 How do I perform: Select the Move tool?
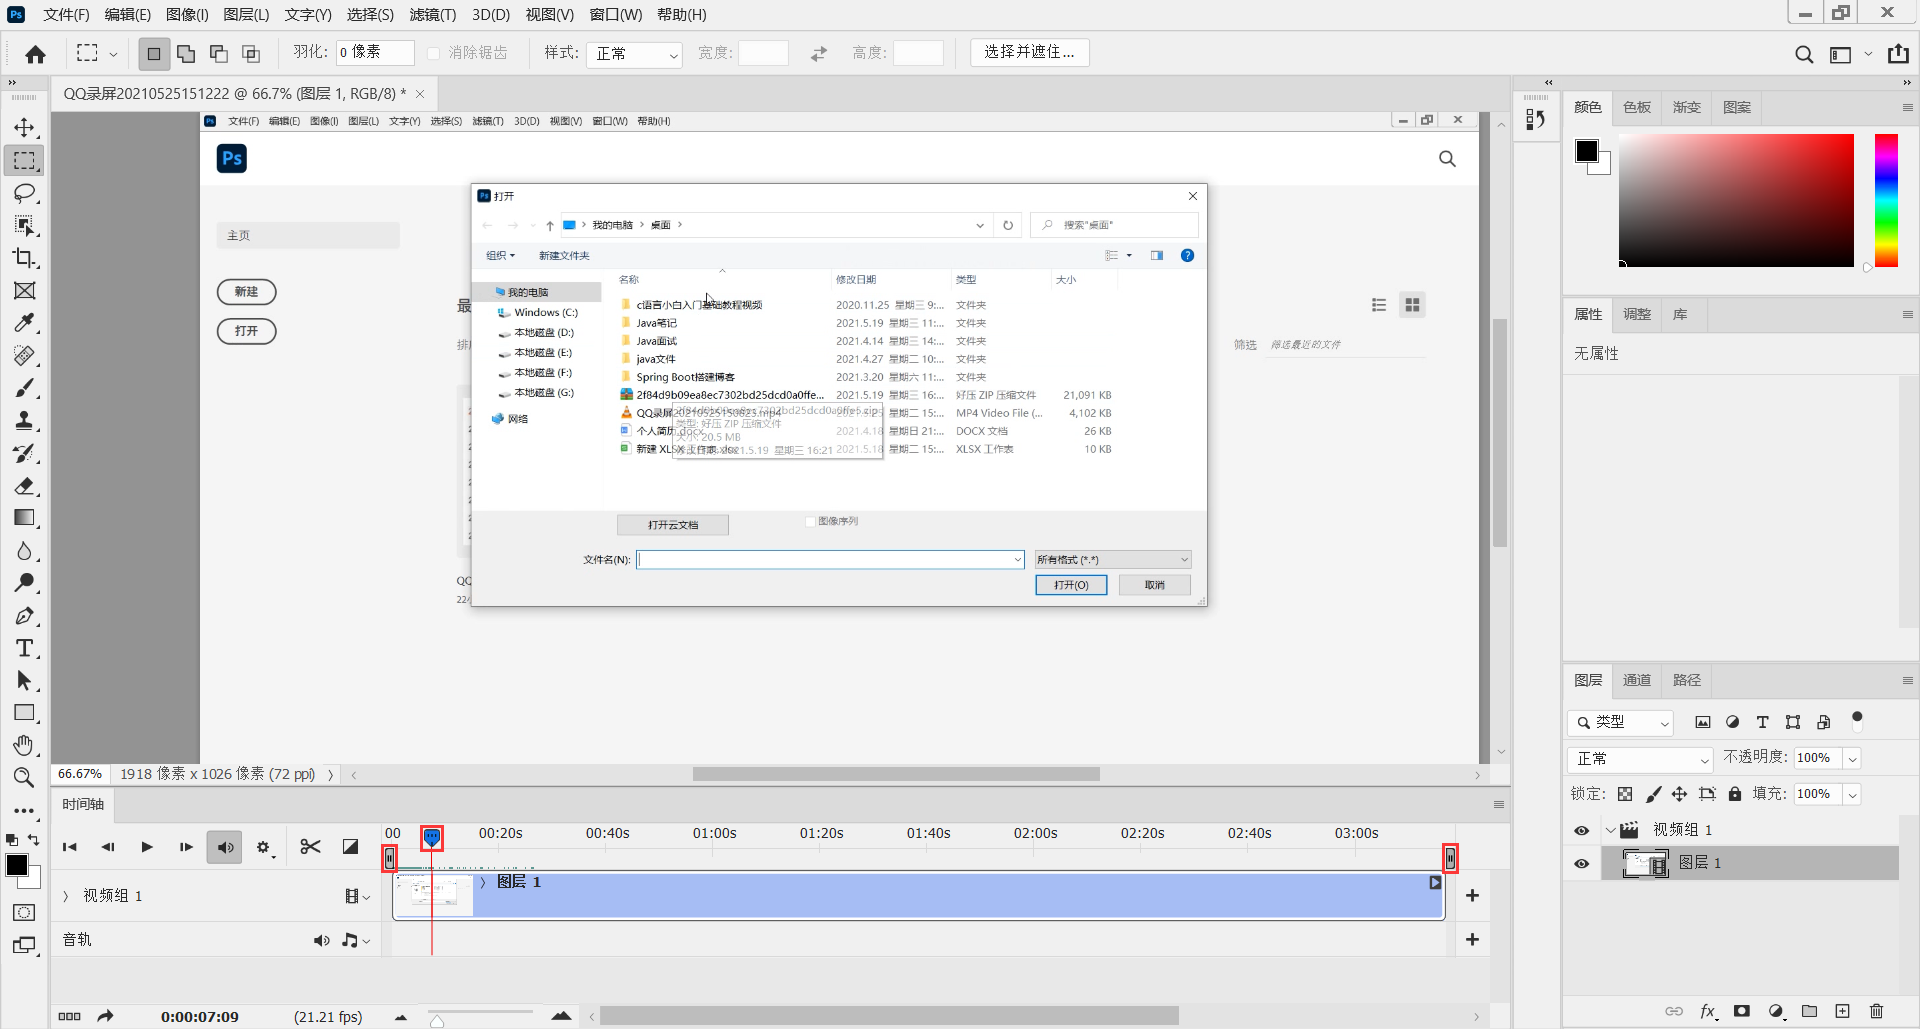pyautogui.click(x=24, y=128)
